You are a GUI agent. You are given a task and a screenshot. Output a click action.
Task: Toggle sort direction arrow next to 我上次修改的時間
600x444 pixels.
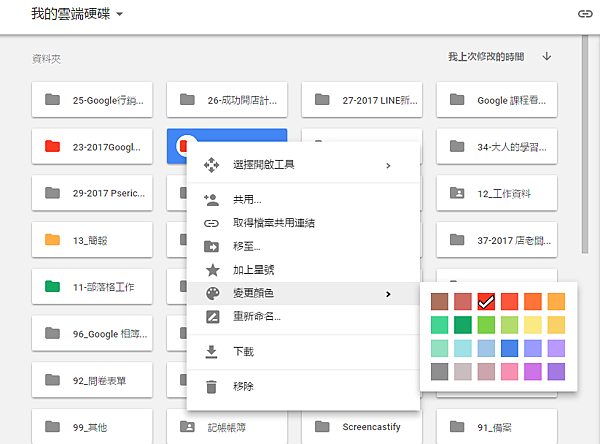pos(547,57)
